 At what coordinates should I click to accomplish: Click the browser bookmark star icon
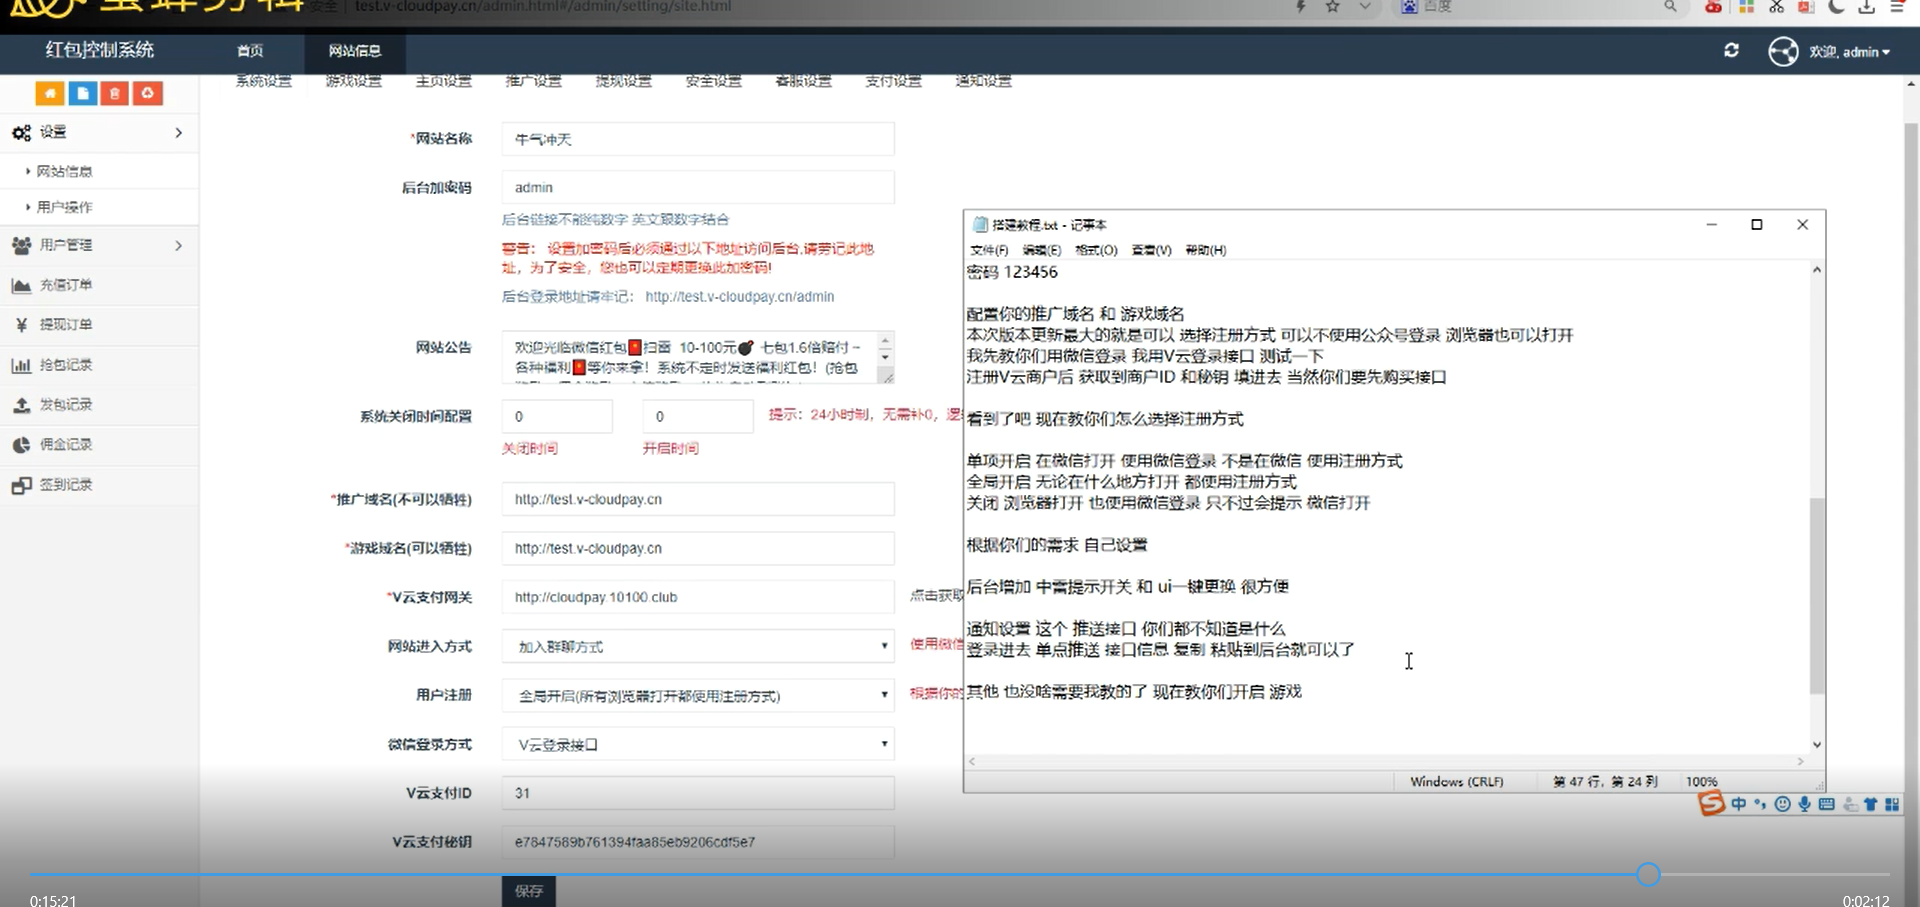point(1332,6)
